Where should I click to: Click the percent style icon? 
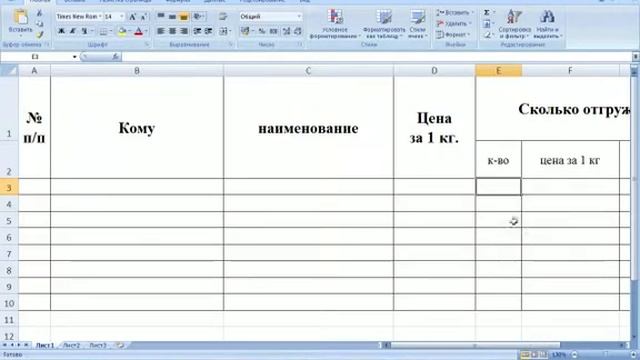click(262, 31)
